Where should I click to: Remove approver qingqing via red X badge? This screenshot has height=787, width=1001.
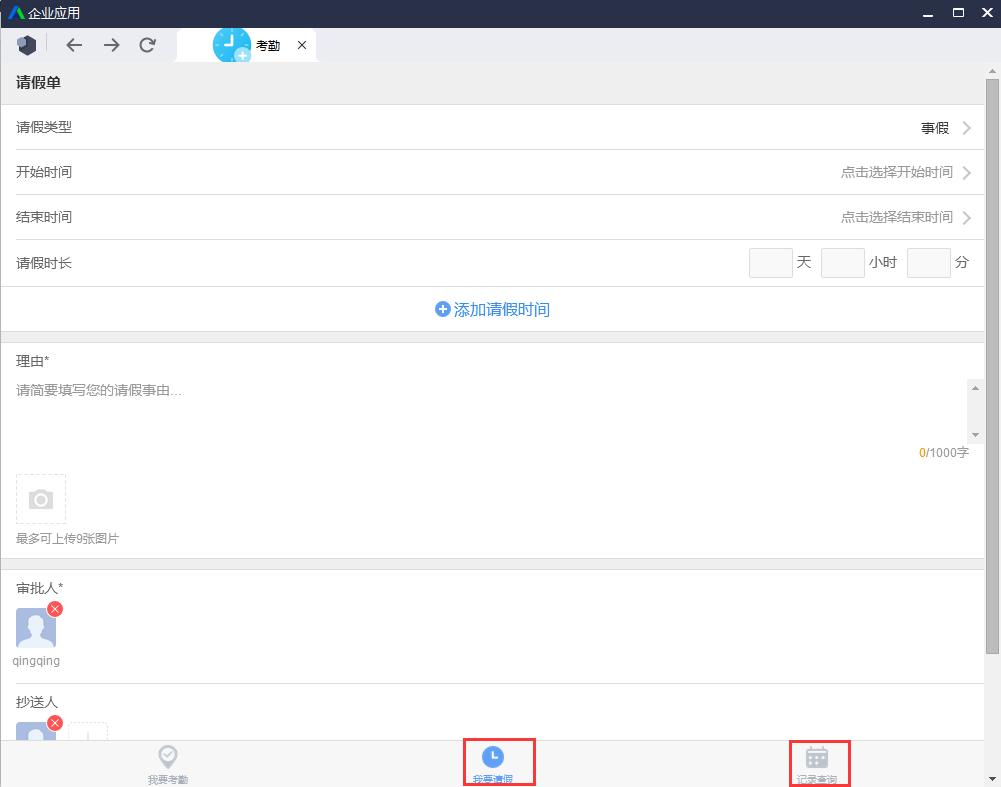(55, 608)
